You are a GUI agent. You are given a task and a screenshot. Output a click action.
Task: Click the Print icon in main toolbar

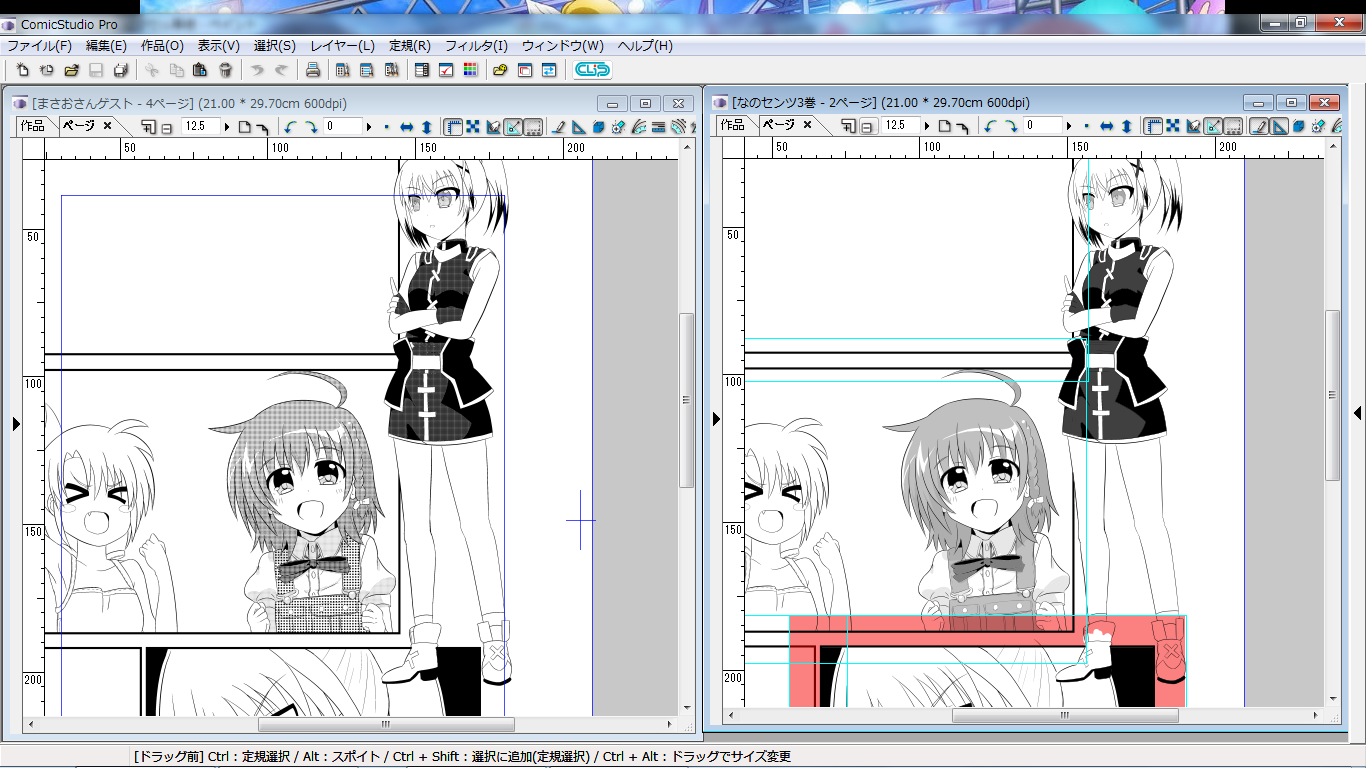[x=312, y=70]
